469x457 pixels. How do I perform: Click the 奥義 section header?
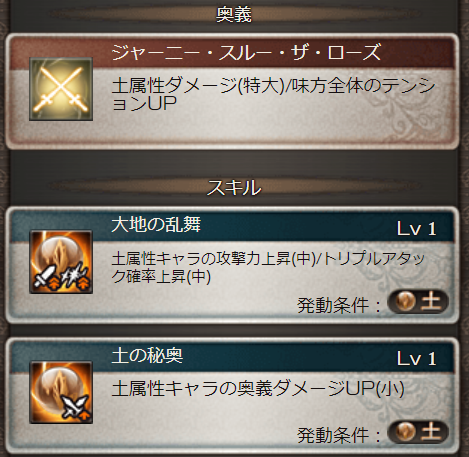click(x=234, y=15)
